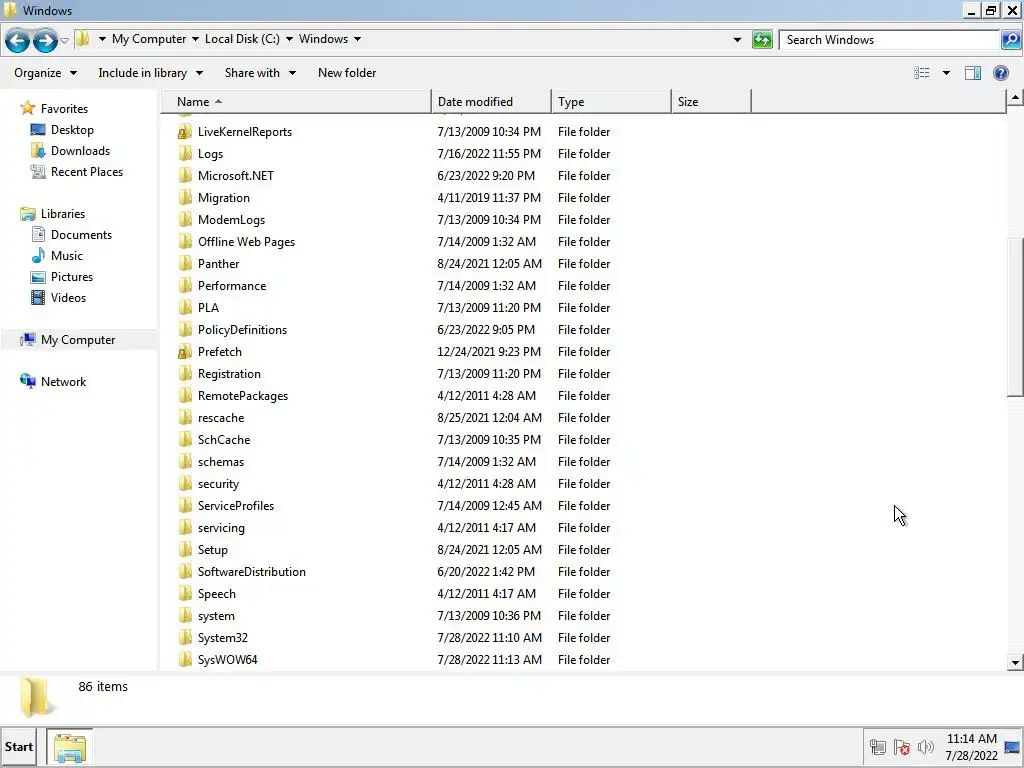Click Local Disk (C:) in the address bar
Image resolution: width=1024 pixels, height=768 pixels.
(x=242, y=39)
